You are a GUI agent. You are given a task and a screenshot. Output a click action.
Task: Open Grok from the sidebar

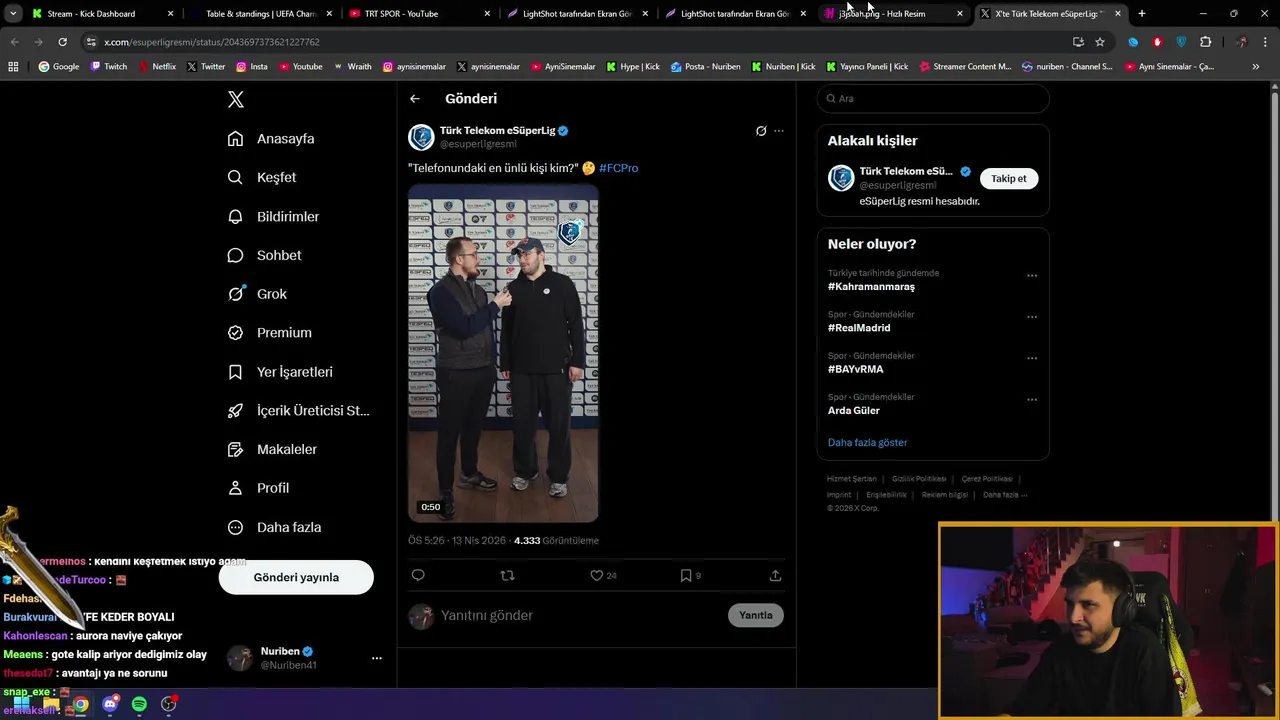(x=257, y=294)
